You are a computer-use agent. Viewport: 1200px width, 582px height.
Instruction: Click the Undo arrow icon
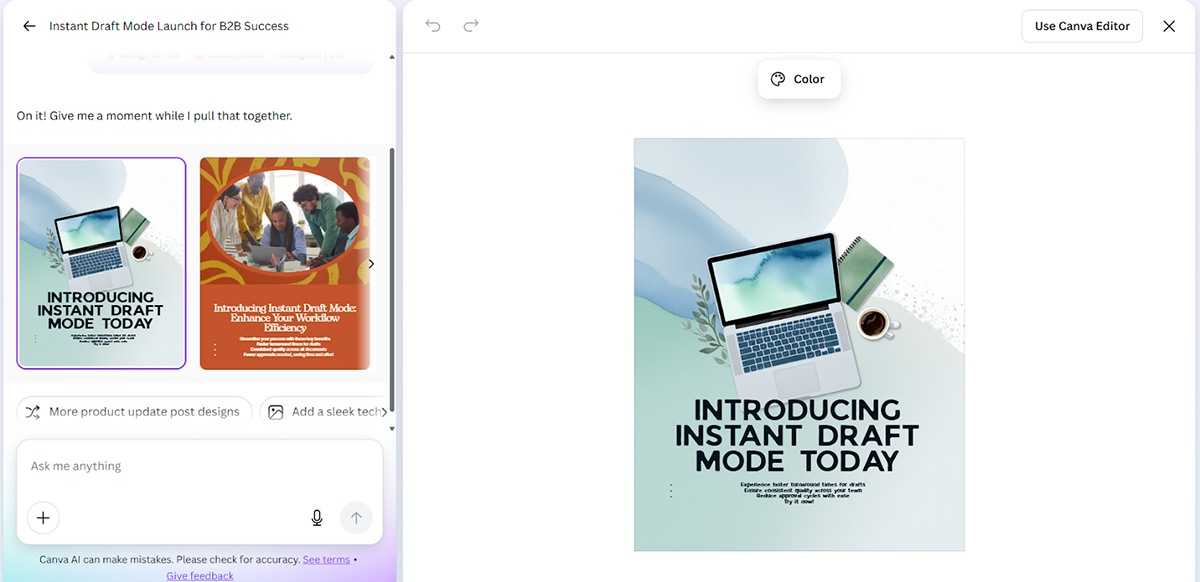pyautogui.click(x=433, y=26)
